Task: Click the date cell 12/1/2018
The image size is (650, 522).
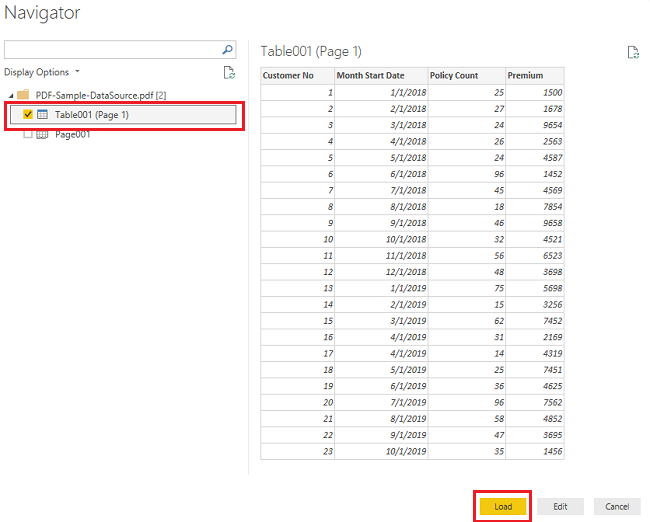Action: coord(381,272)
